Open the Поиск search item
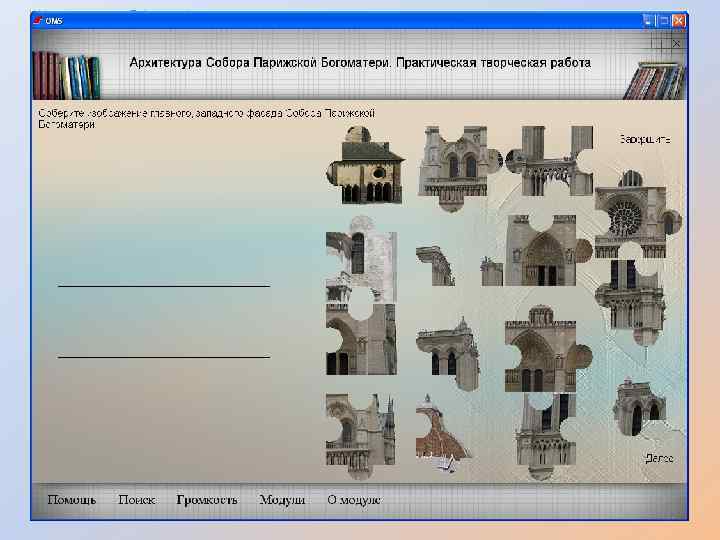Screen dimensions: 720x540 (x=137, y=500)
